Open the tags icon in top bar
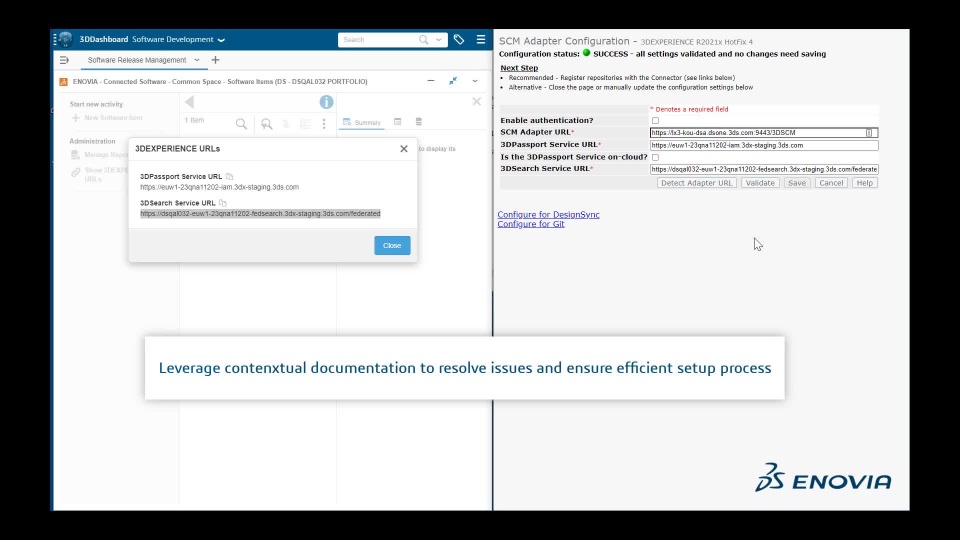 (x=459, y=40)
